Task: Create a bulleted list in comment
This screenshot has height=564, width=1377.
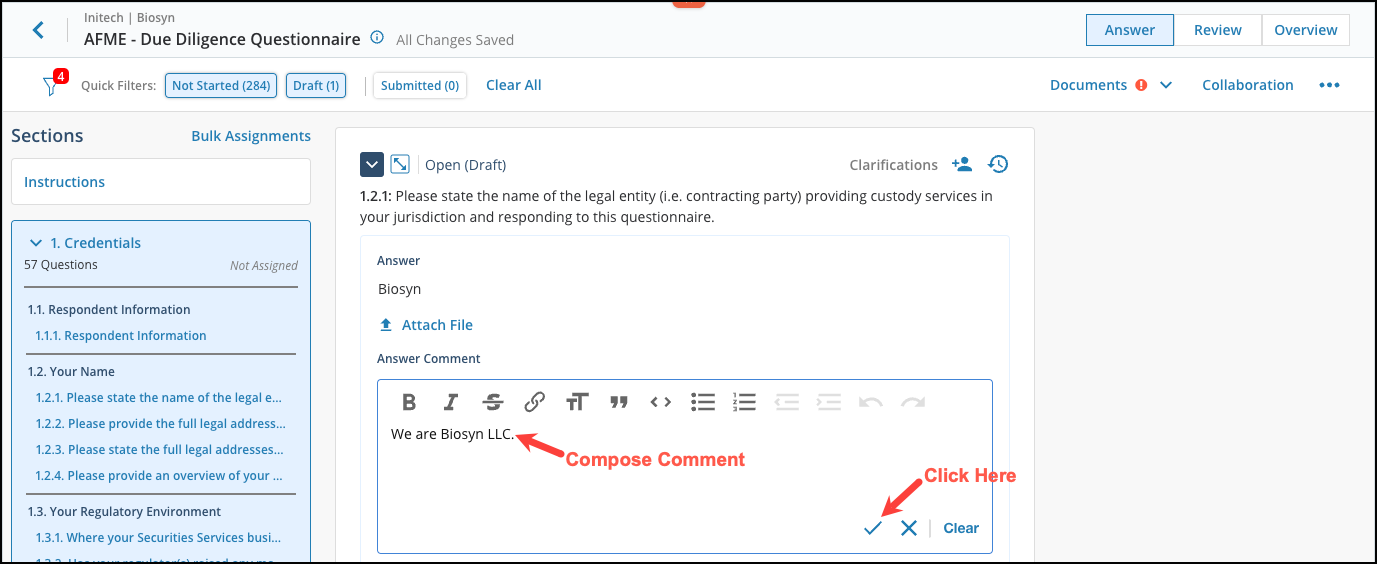Action: coord(703,402)
